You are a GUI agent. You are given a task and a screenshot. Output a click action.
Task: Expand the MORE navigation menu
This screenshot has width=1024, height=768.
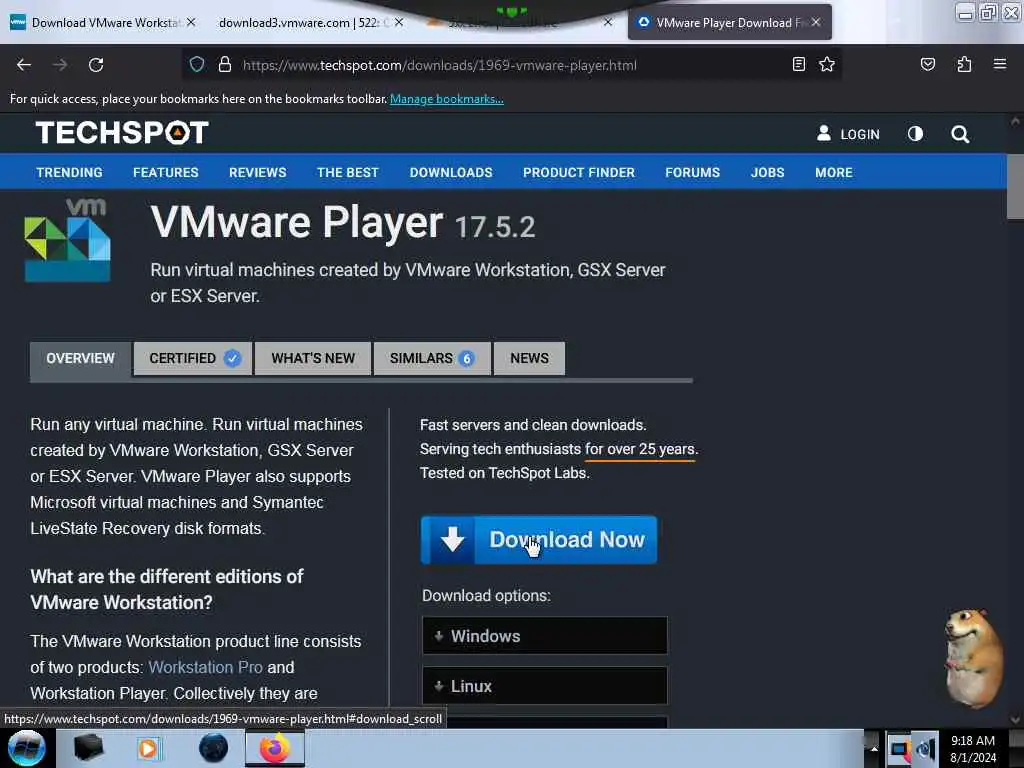(x=833, y=172)
